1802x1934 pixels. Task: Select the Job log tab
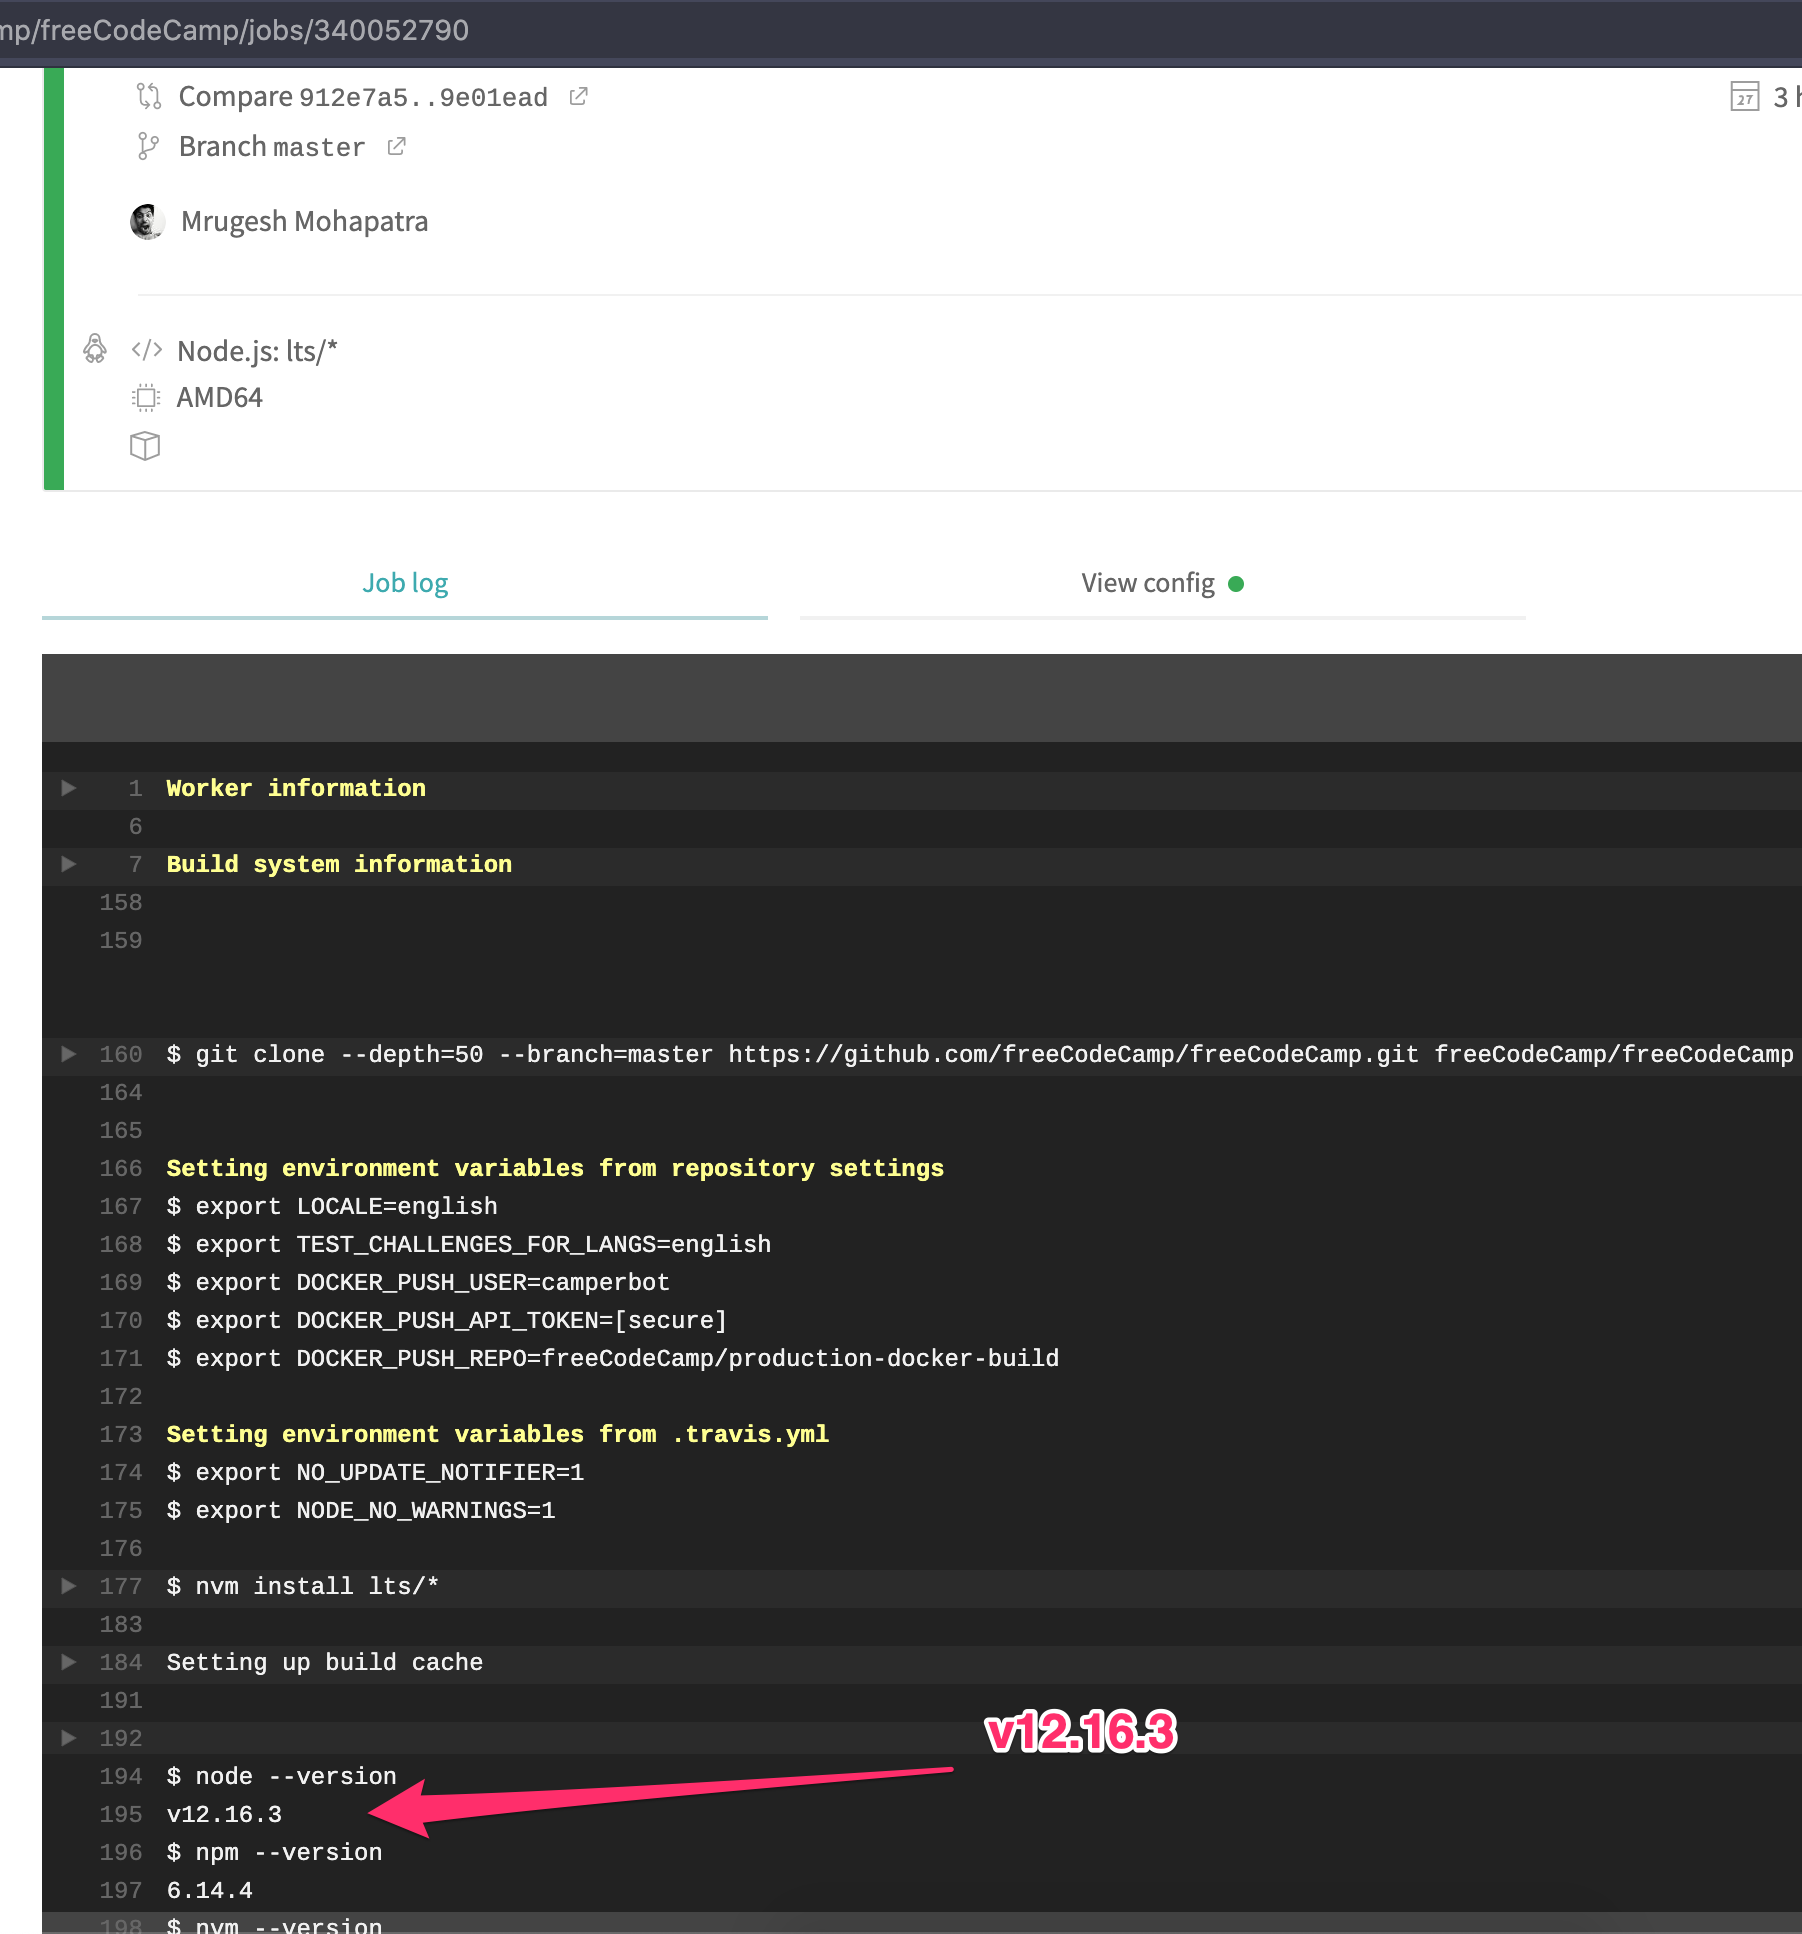pyautogui.click(x=405, y=583)
